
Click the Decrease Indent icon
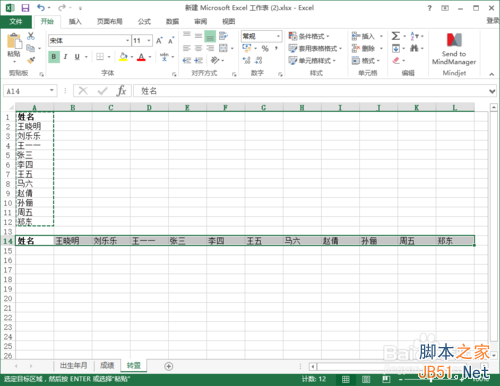pyautogui.click(x=187, y=60)
